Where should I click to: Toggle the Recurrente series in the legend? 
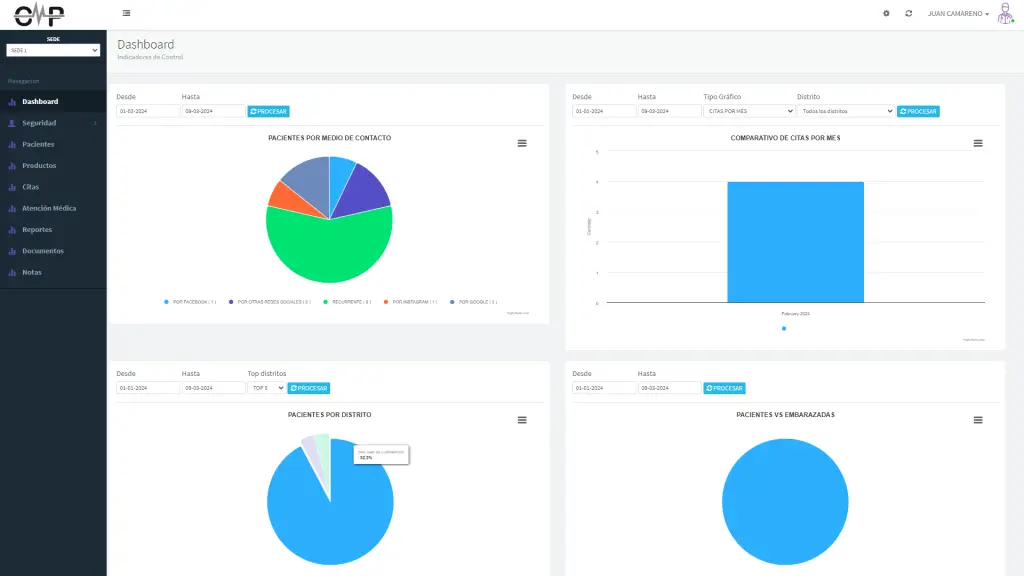point(347,301)
